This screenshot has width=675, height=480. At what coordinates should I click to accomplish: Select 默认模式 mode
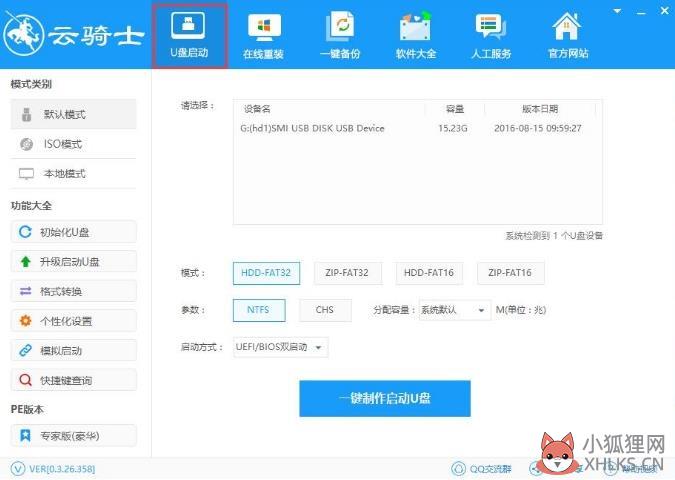coord(73,114)
